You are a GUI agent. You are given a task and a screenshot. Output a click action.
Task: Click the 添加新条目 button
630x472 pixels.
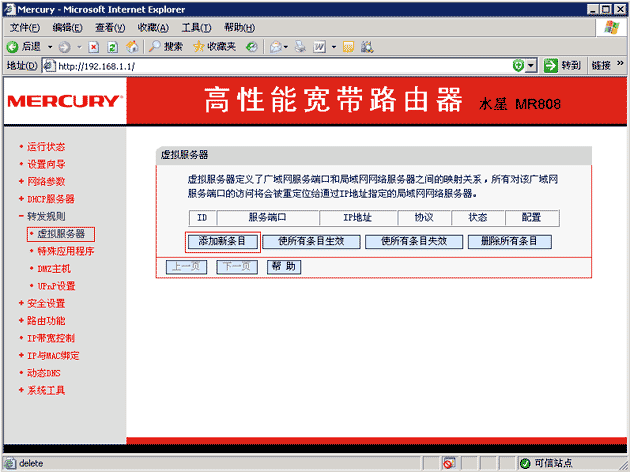pos(223,241)
